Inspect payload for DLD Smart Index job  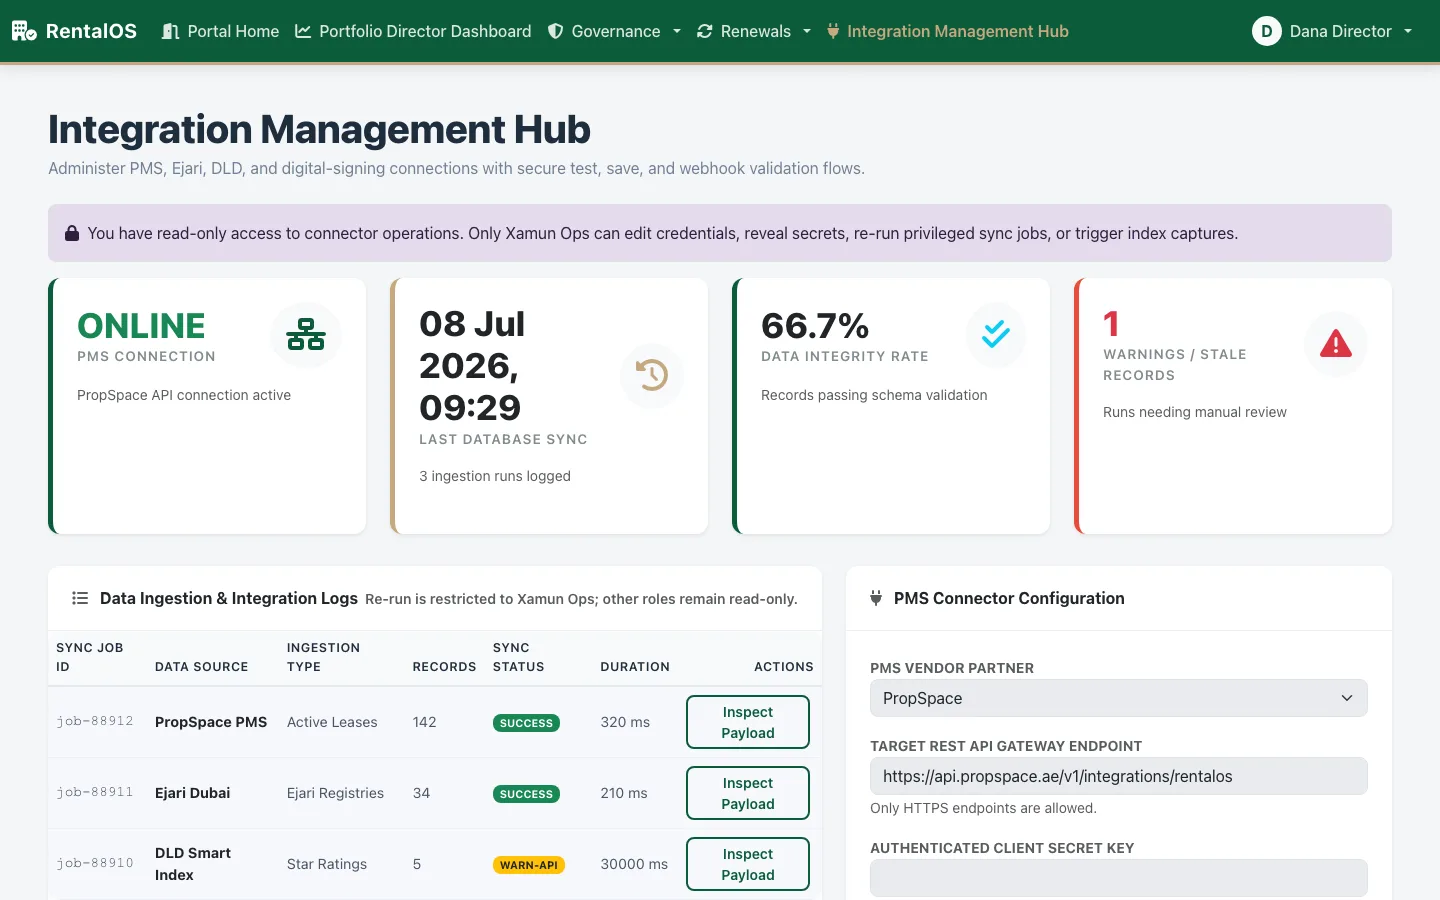[748, 864]
